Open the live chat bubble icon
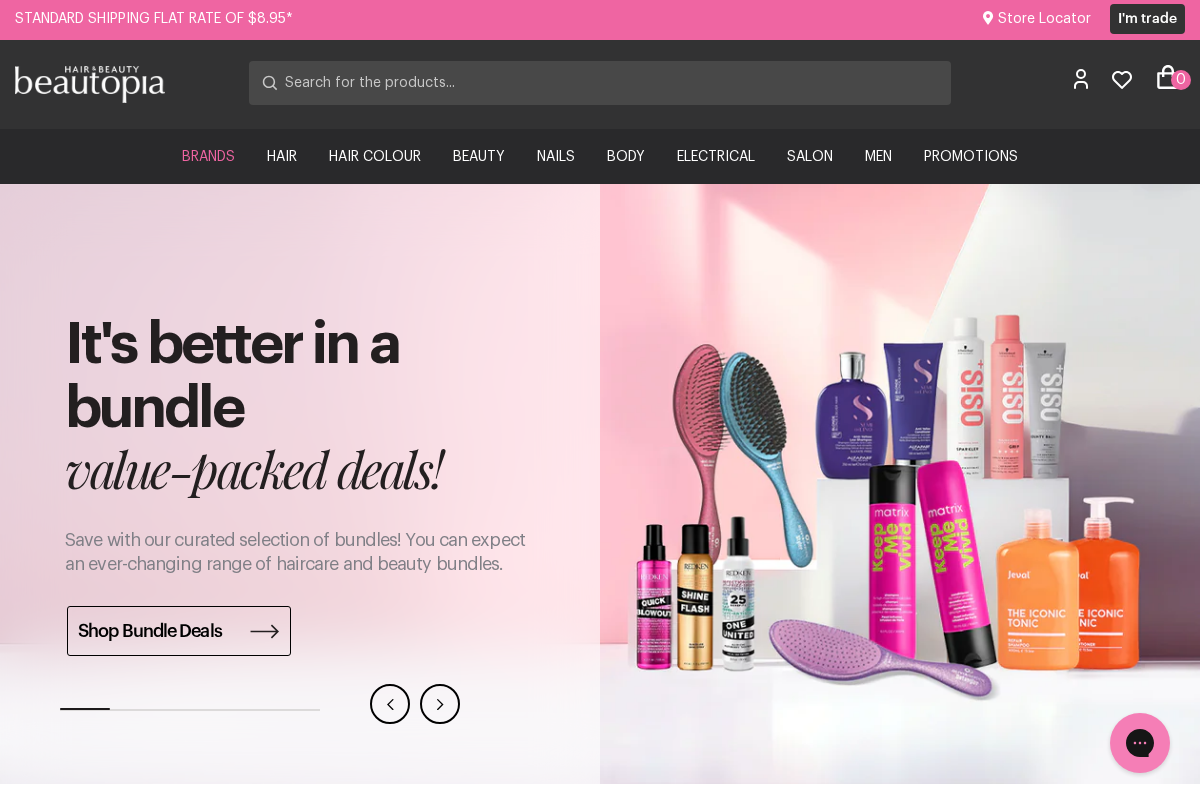1200x800 pixels. (1140, 743)
